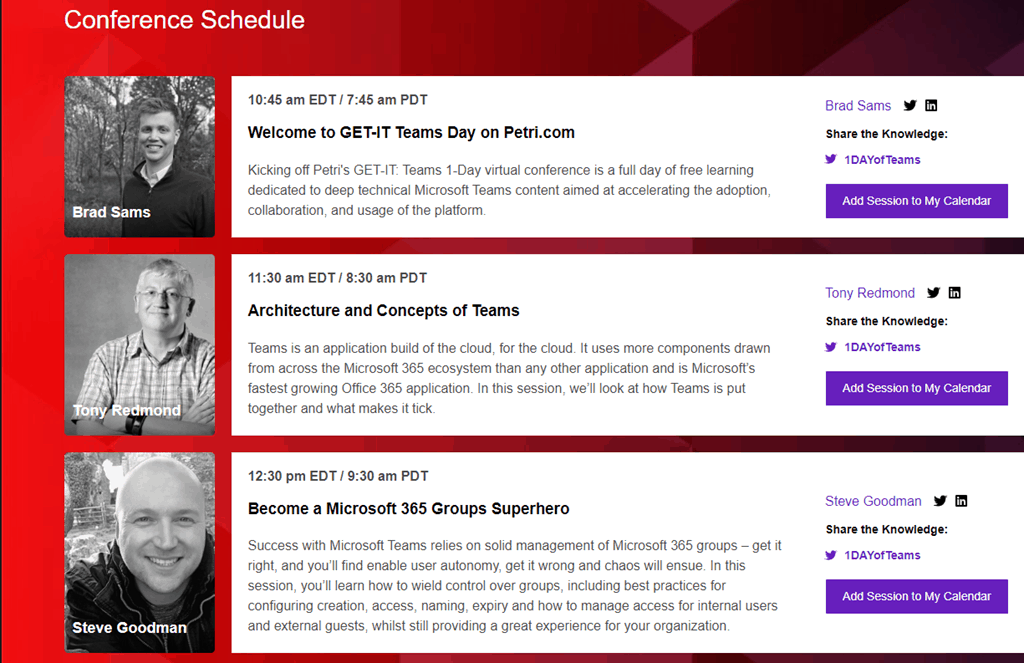Screen dimensions: 1024x663
Task: Click Steve Goodman's speaker photo
Action: click(140, 552)
